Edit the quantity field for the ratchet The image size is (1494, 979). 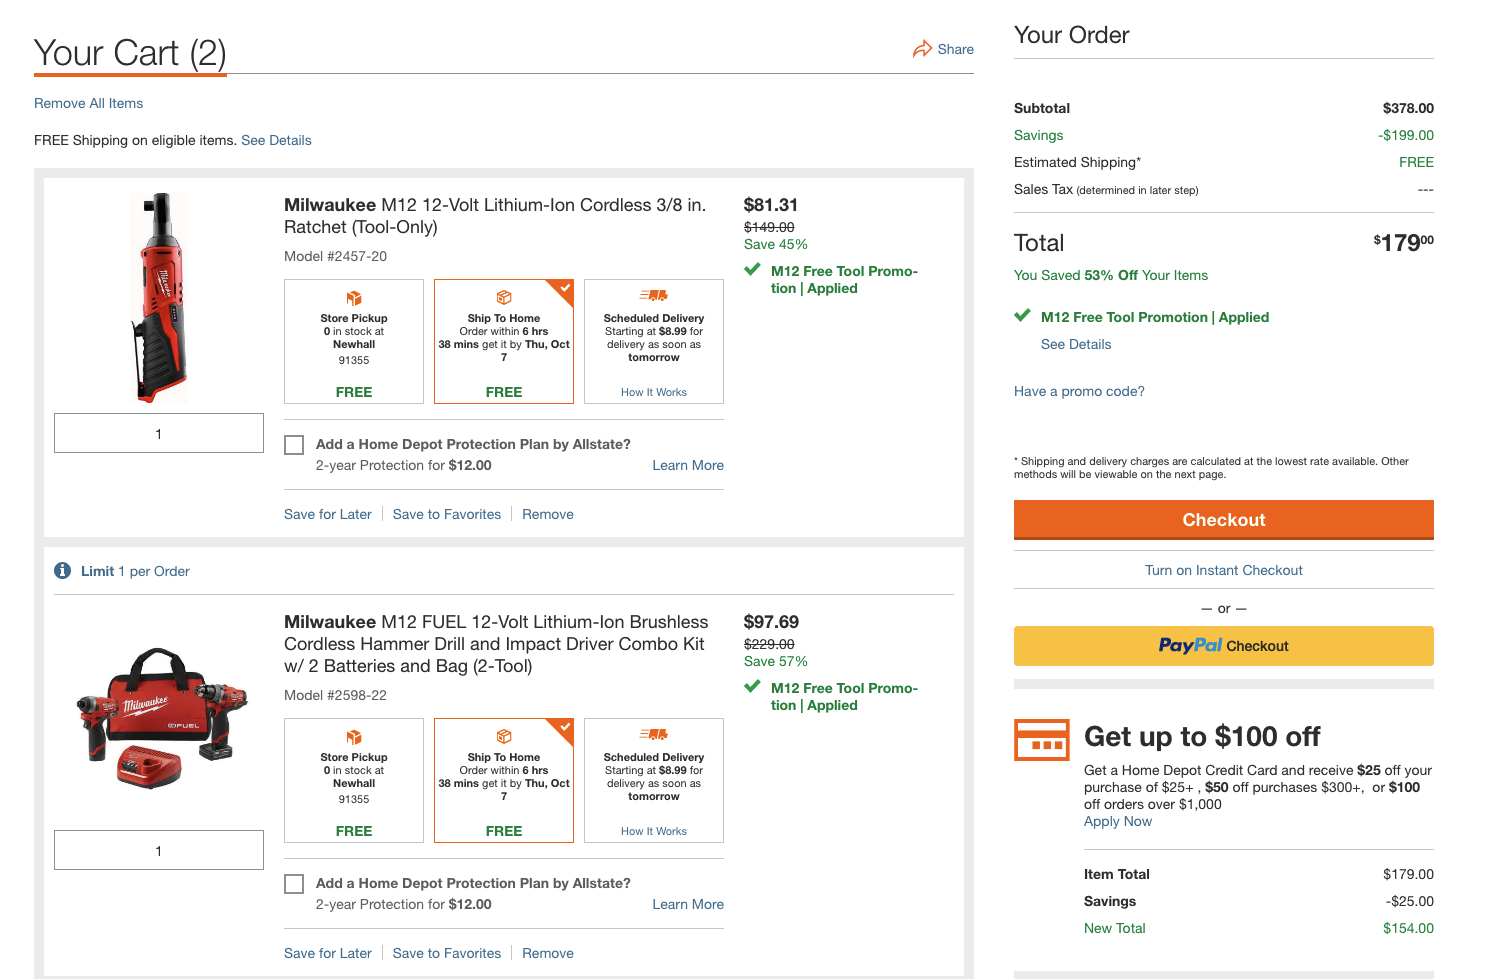pos(159,433)
